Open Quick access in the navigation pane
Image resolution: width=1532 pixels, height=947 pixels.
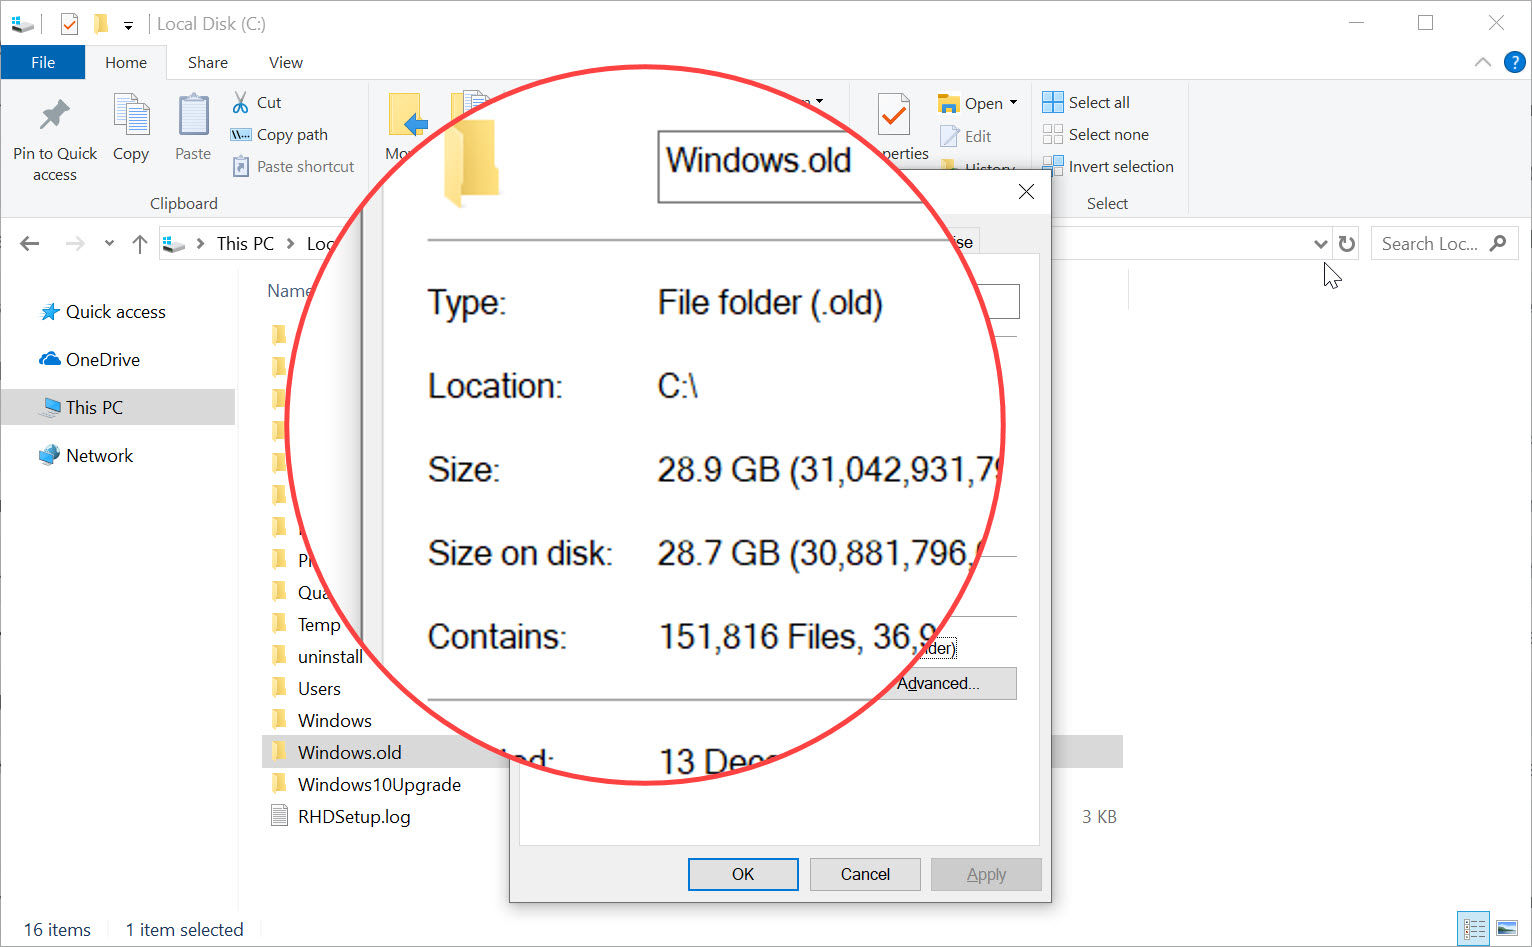[102, 312]
